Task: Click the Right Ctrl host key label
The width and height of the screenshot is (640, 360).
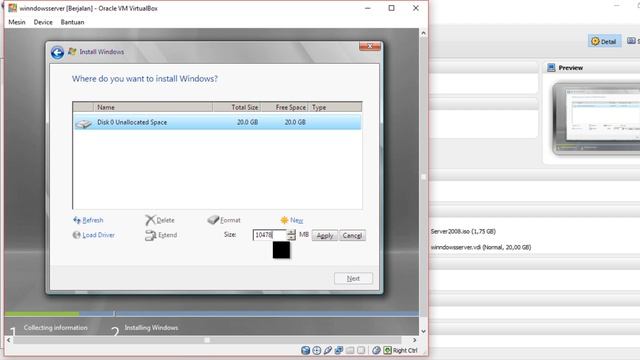Action: pyautogui.click(x=405, y=350)
